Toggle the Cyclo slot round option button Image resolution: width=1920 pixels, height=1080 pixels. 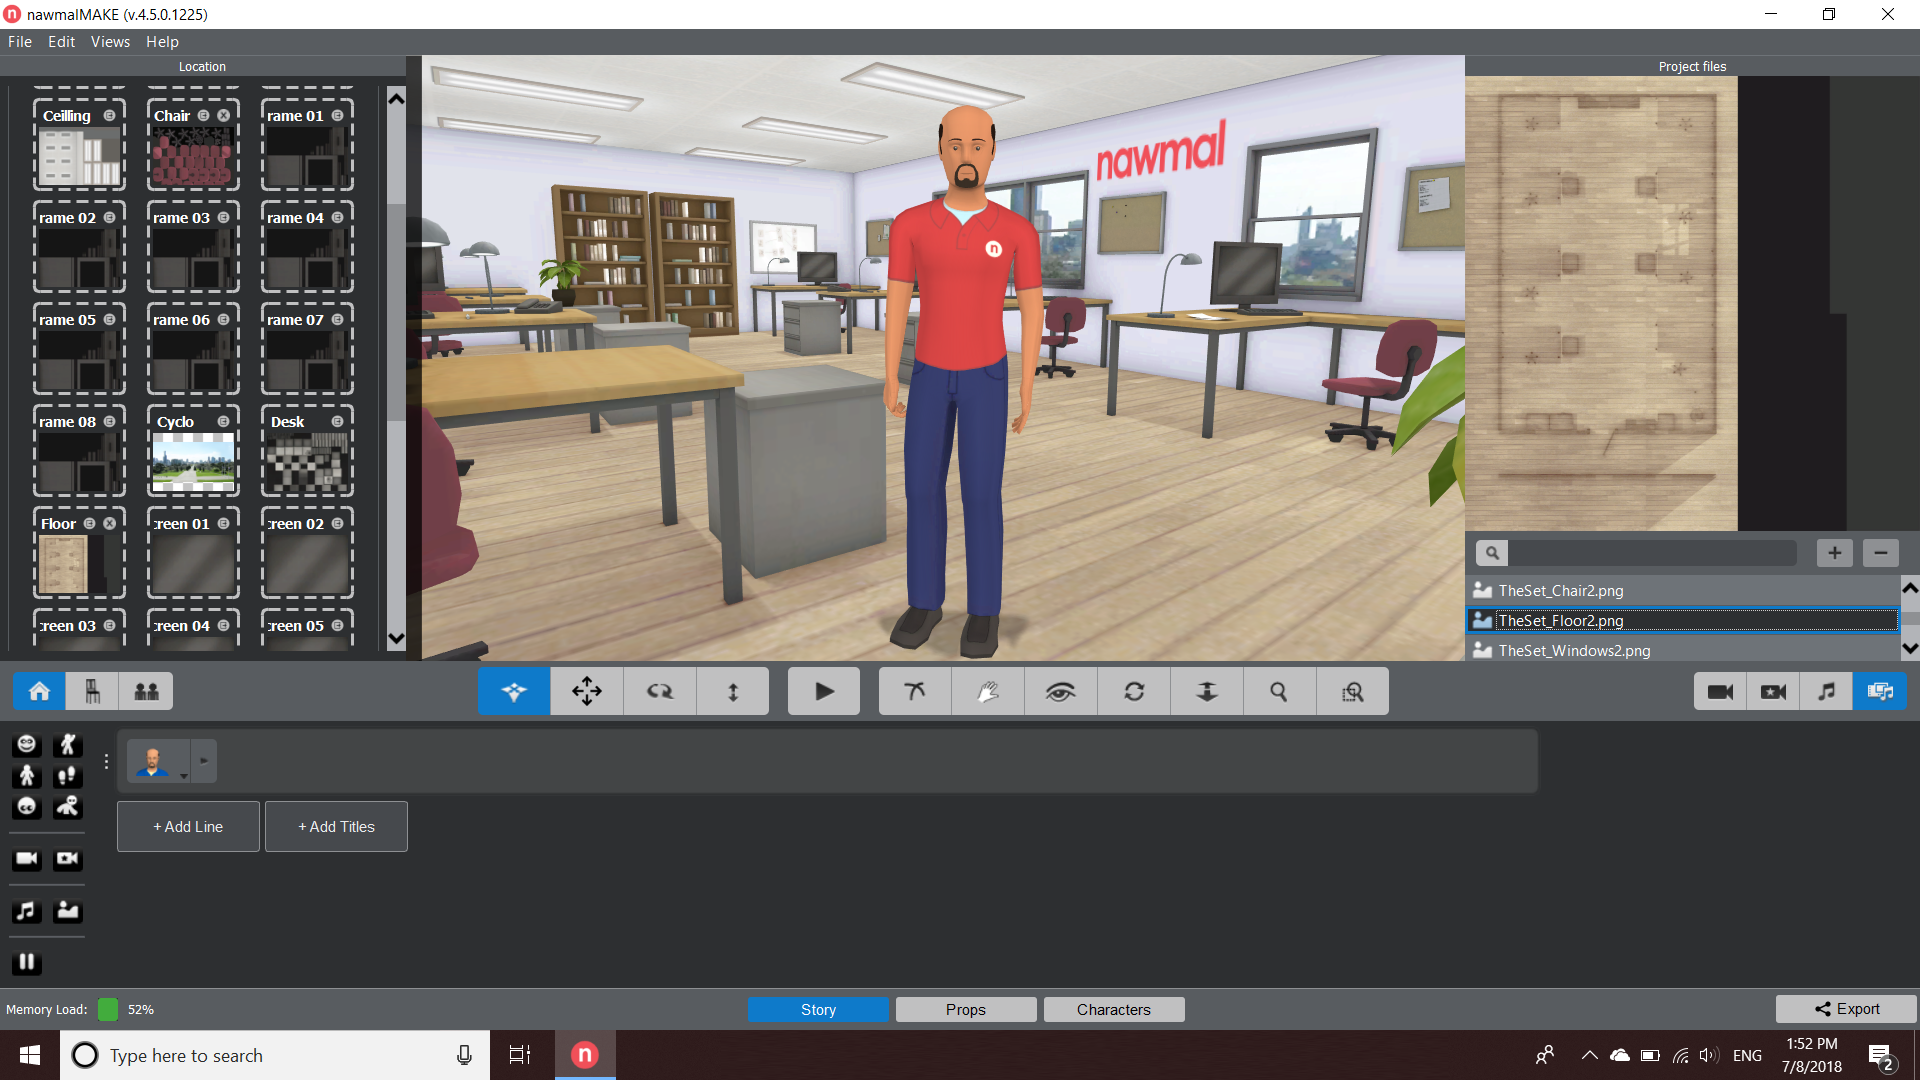(x=223, y=421)
